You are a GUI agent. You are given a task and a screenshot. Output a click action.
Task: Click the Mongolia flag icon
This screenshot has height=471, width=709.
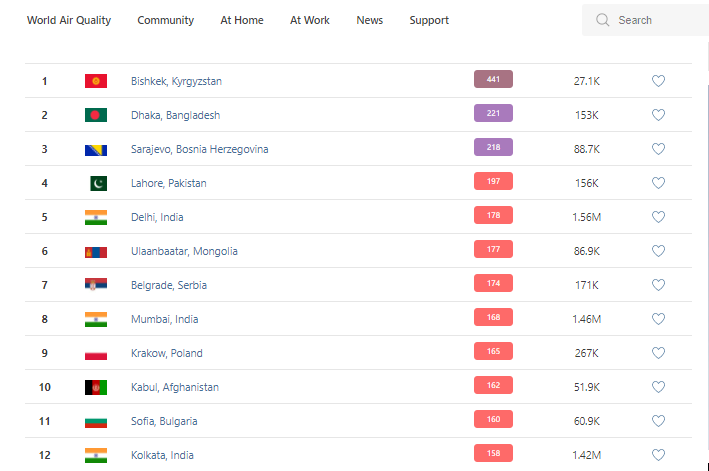96,251
